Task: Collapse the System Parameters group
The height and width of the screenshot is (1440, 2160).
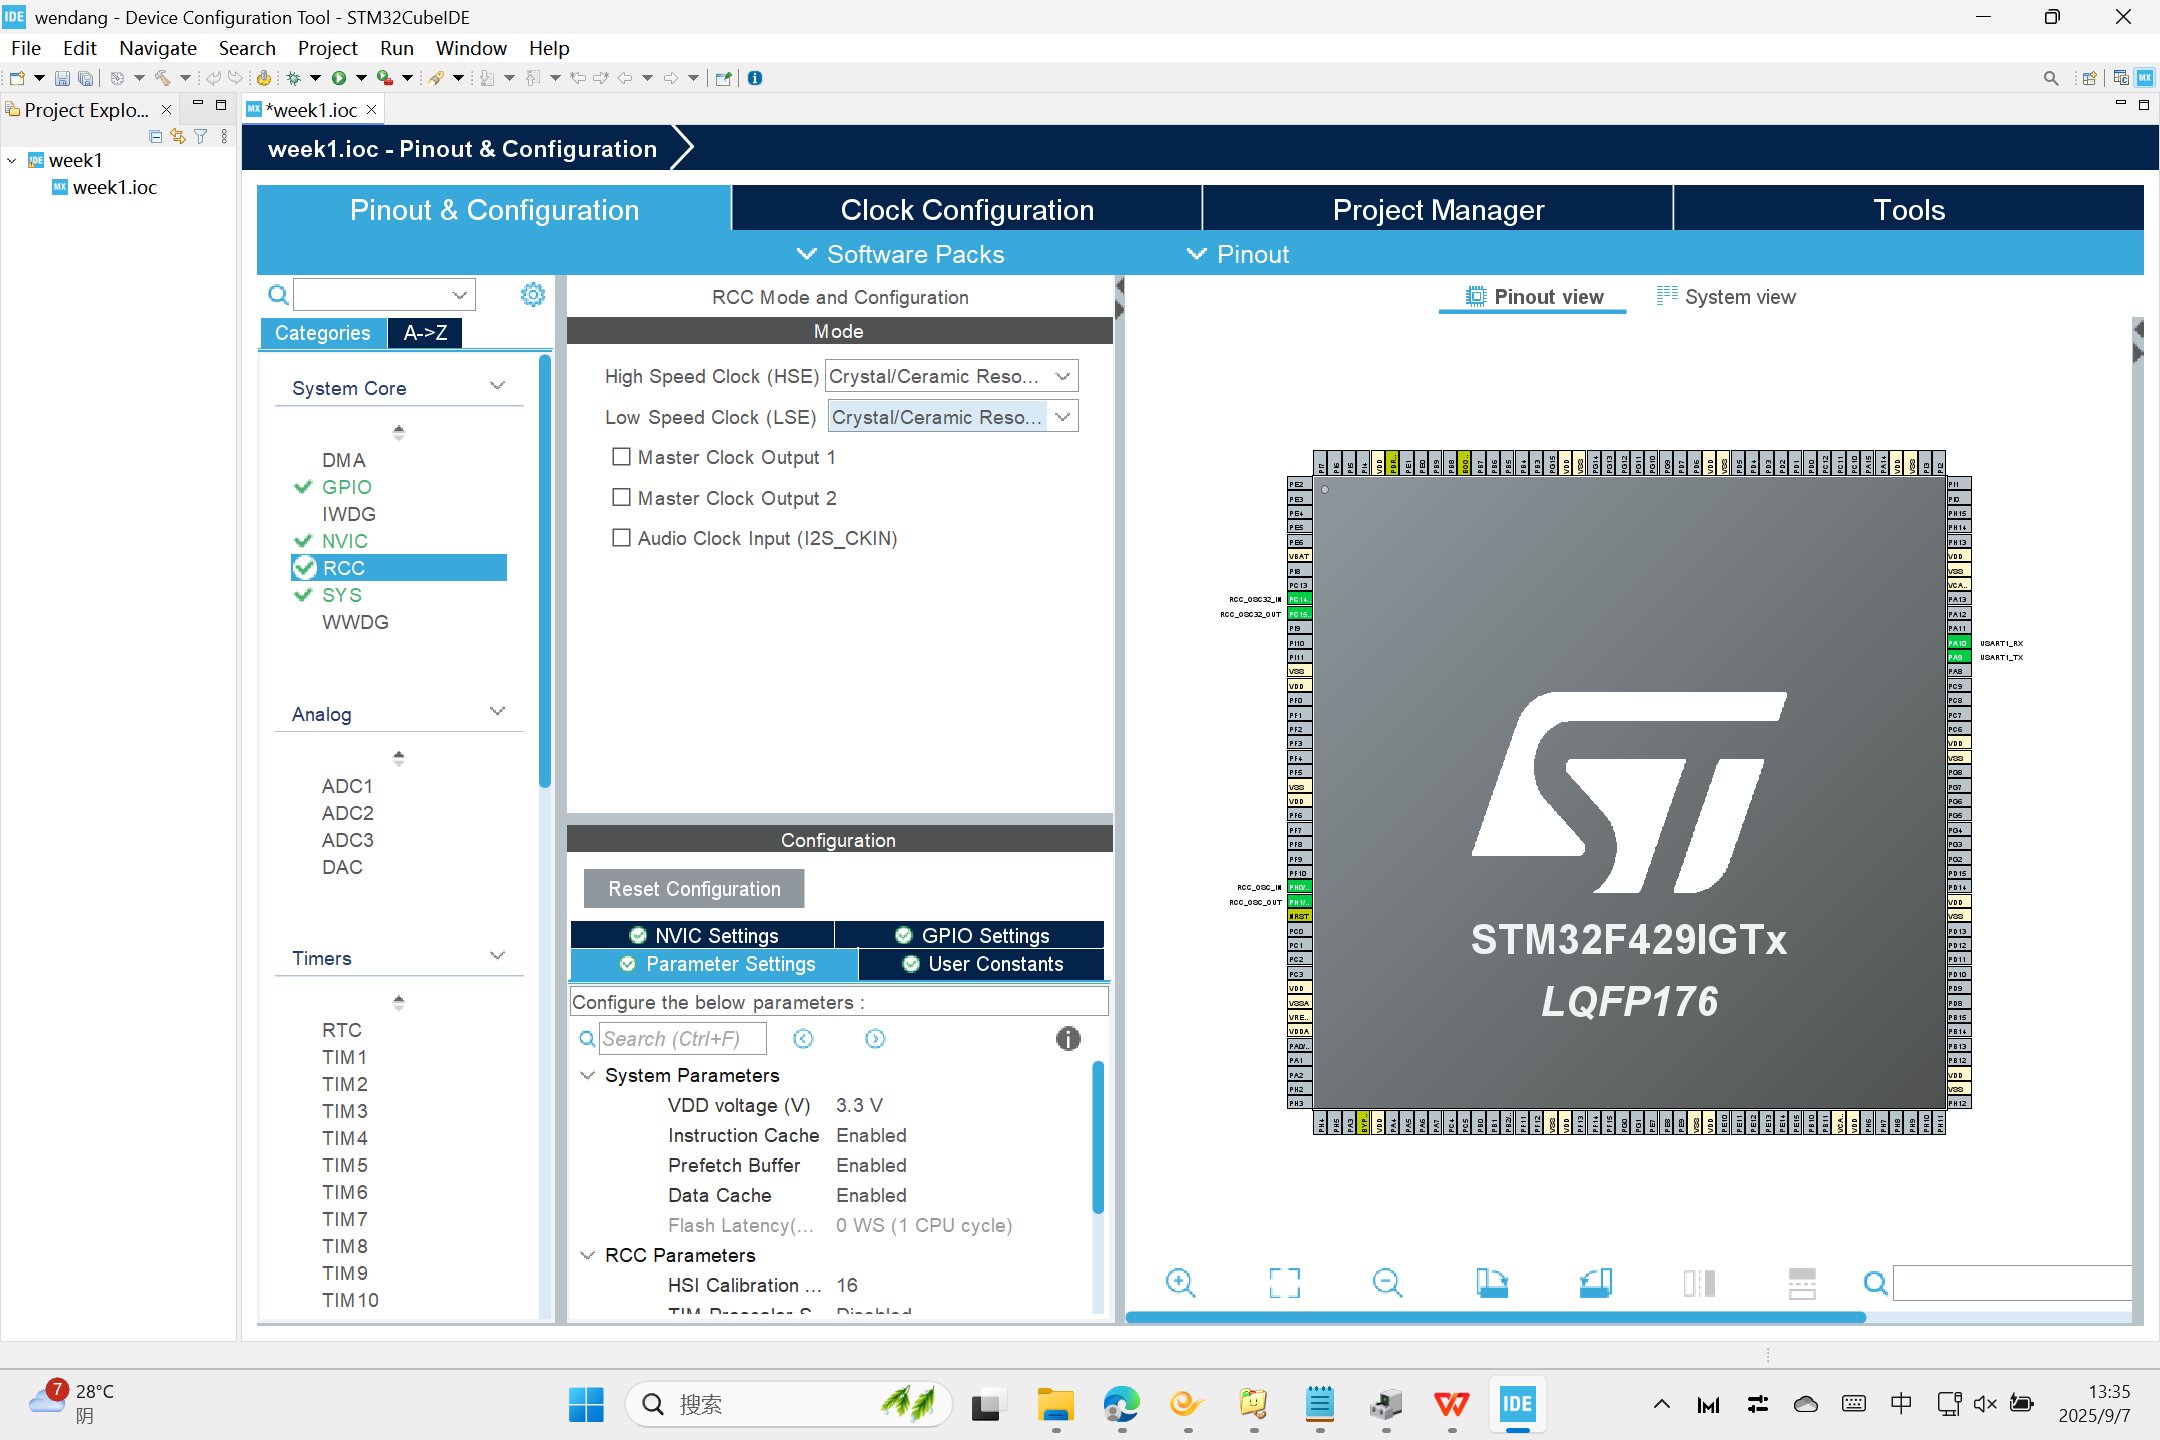Action: [x=587, y=1075]
